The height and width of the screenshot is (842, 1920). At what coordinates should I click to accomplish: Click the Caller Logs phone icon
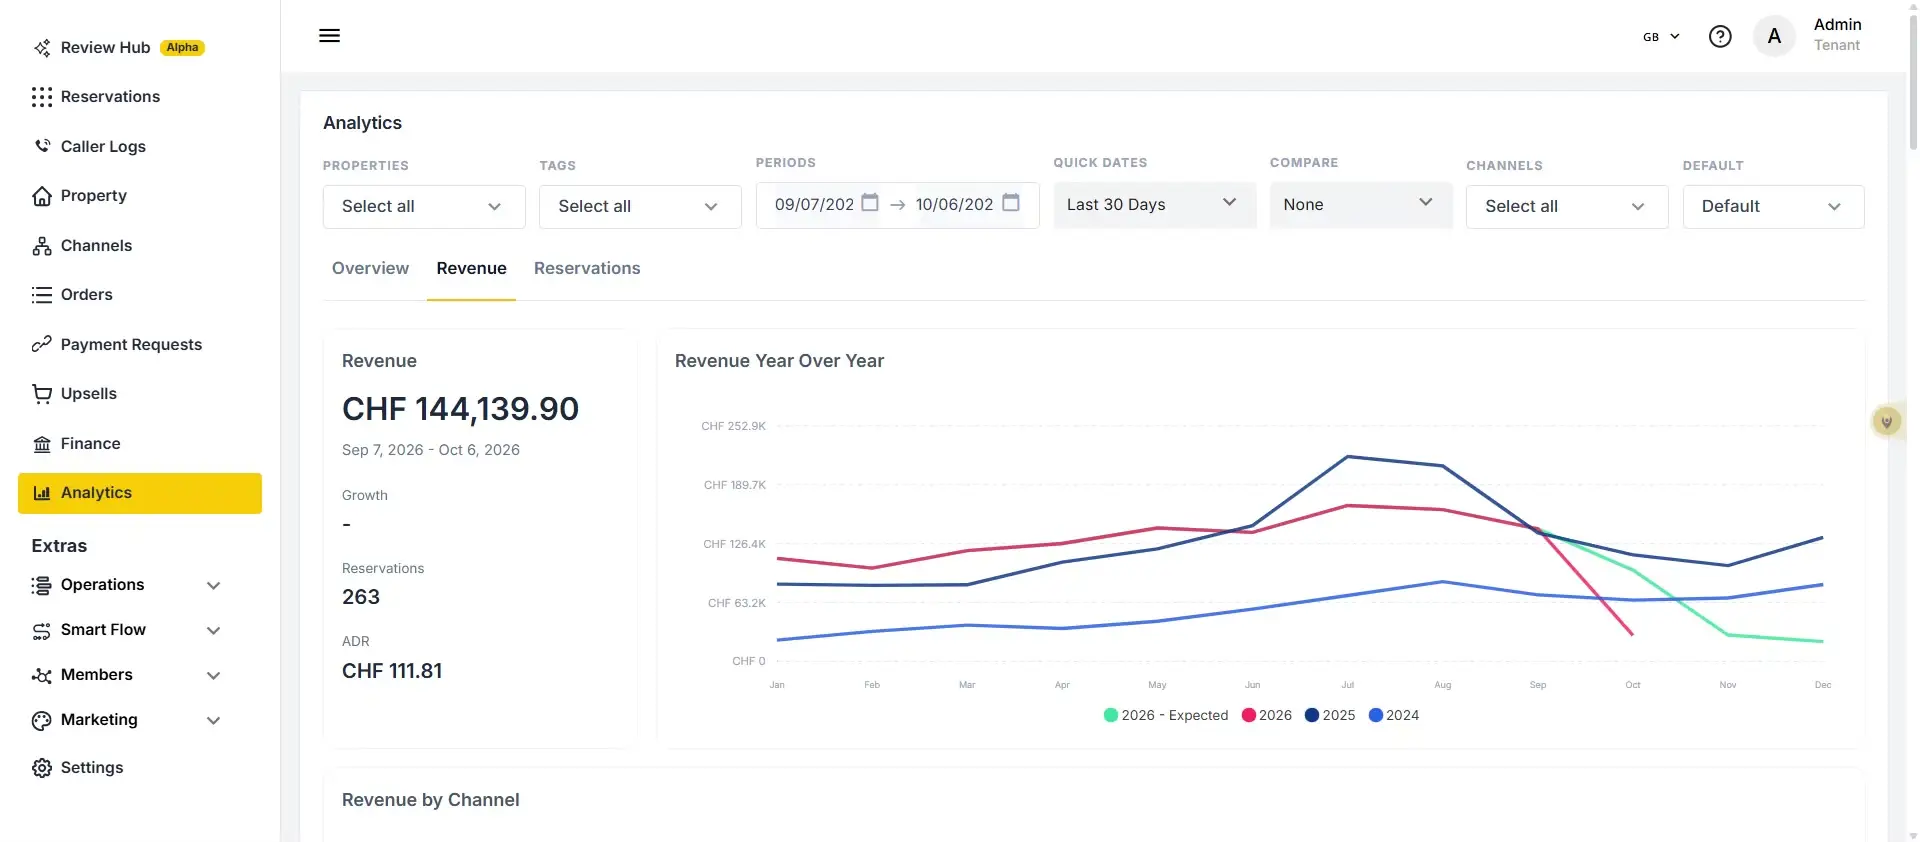[x=42, y=146]
